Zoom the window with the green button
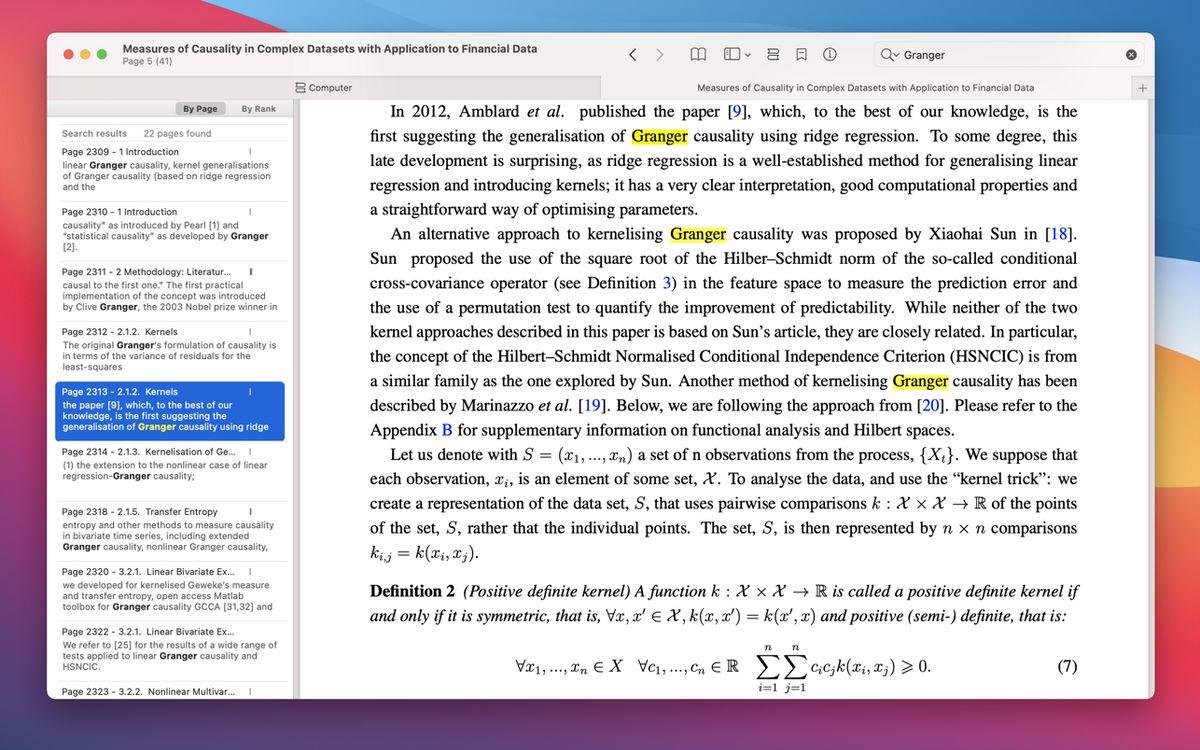1200x750 pixels. click(102, 55)
